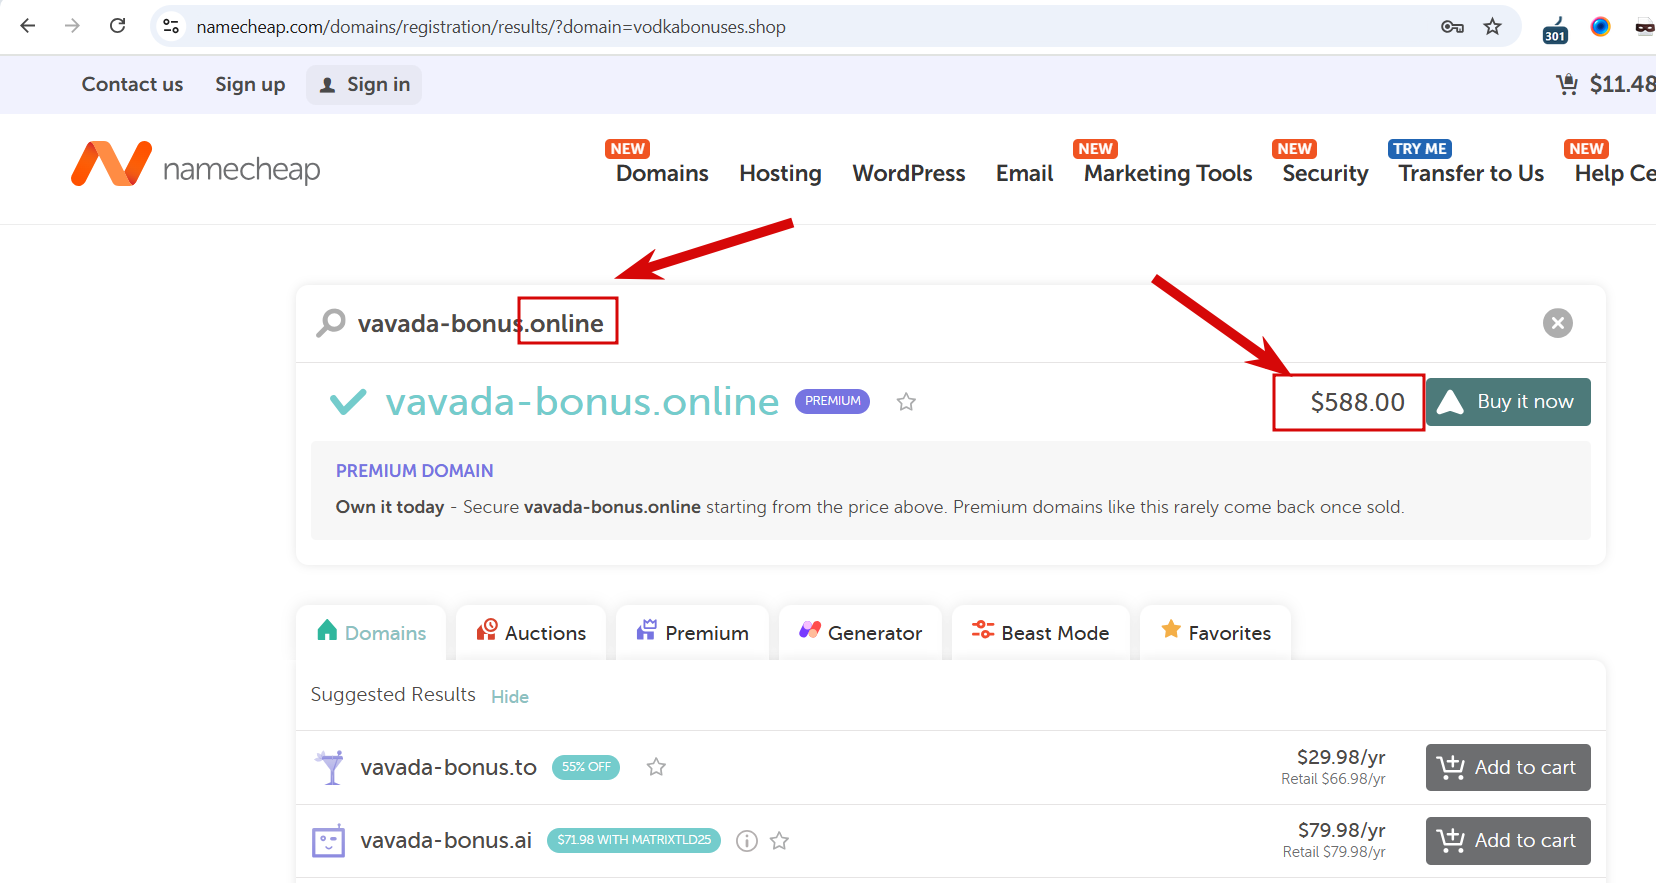
Task: Go to Namecheap homepage via the logo
Action: point(196,165)
